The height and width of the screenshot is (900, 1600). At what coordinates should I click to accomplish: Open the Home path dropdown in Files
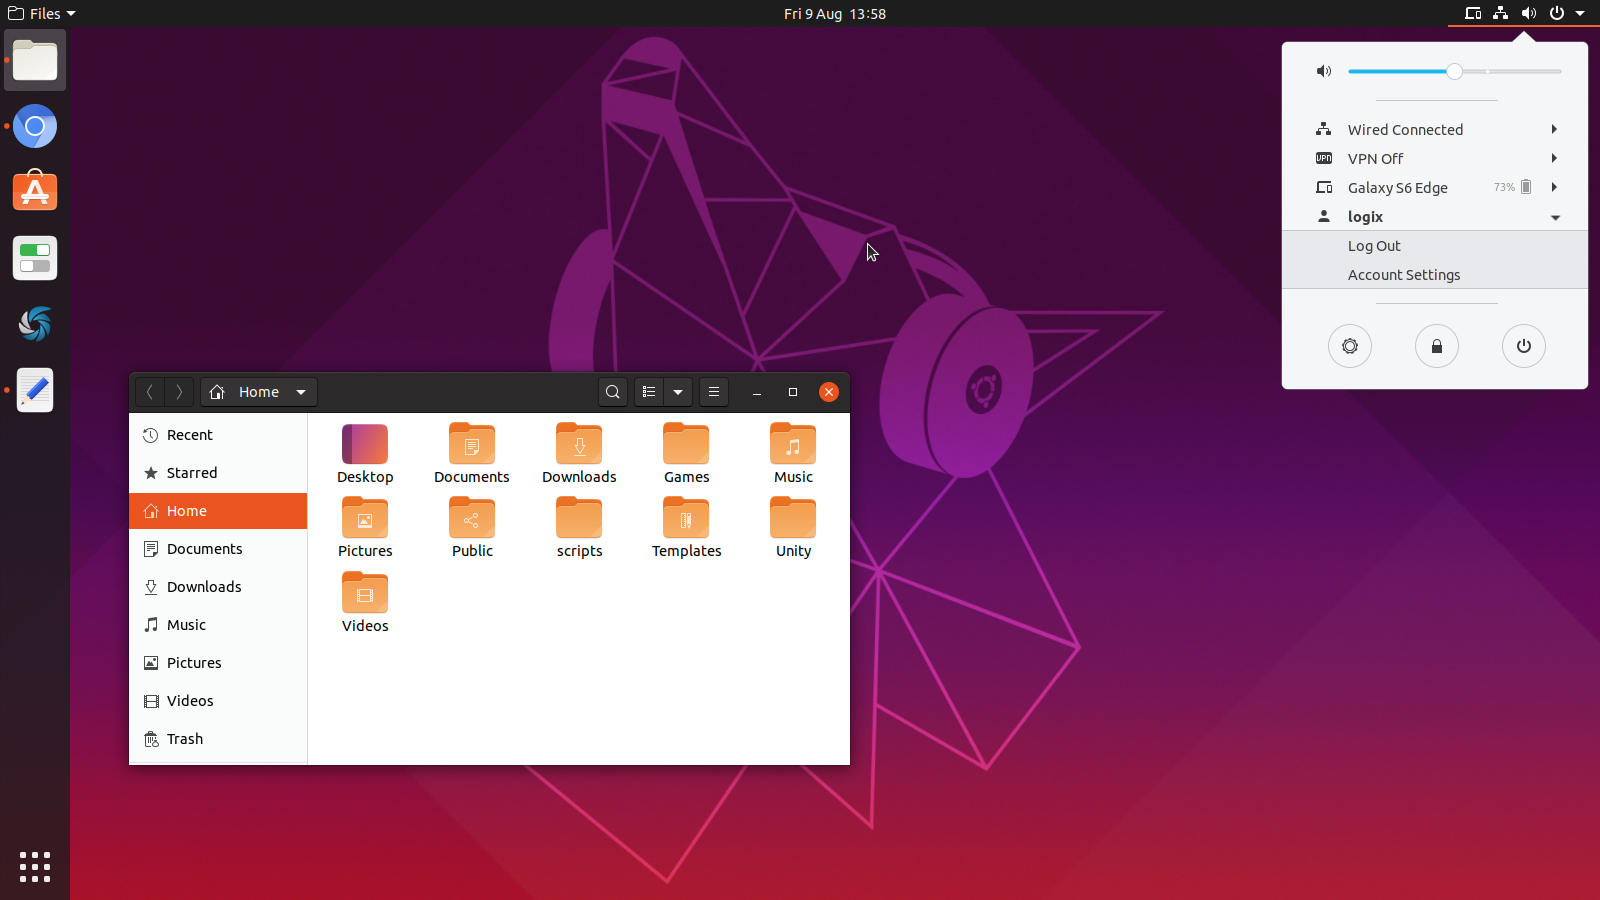[301, 392]
